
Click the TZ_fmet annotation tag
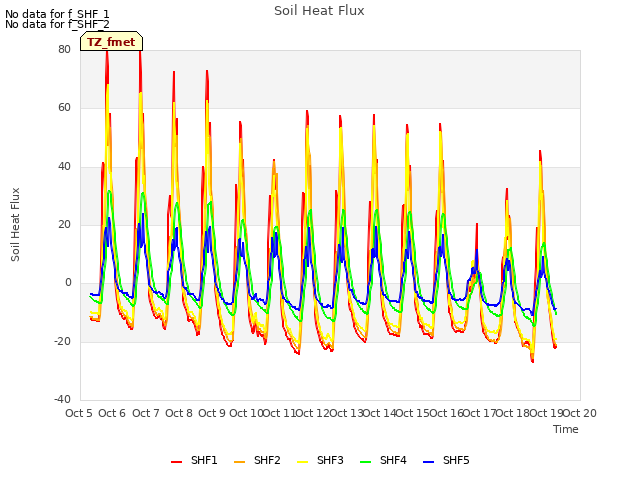(111, 42)
